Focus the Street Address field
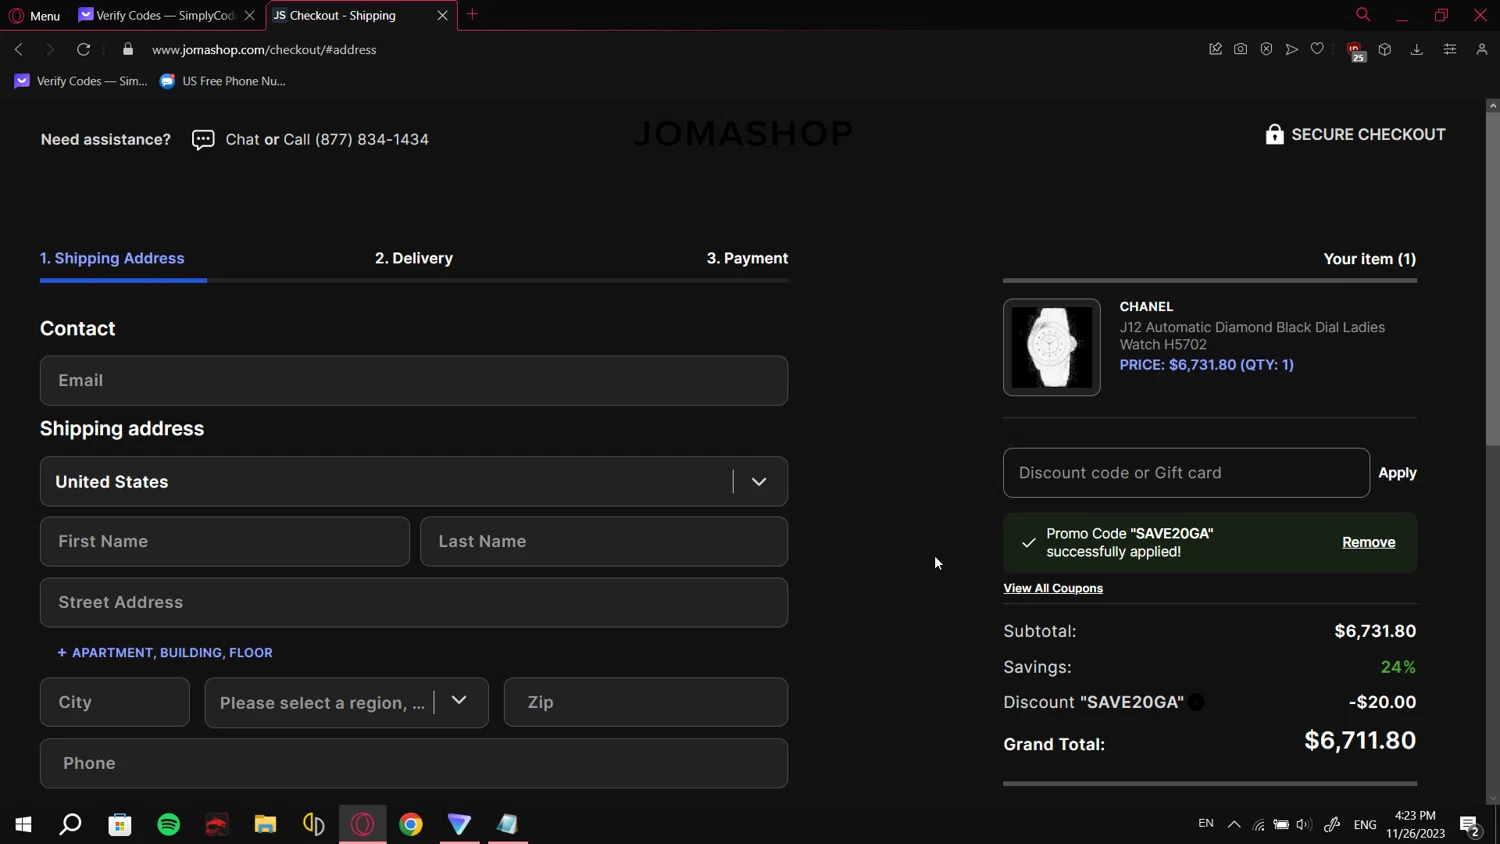Viewport: 1500px width, 844px height. [x=414, y=602]
